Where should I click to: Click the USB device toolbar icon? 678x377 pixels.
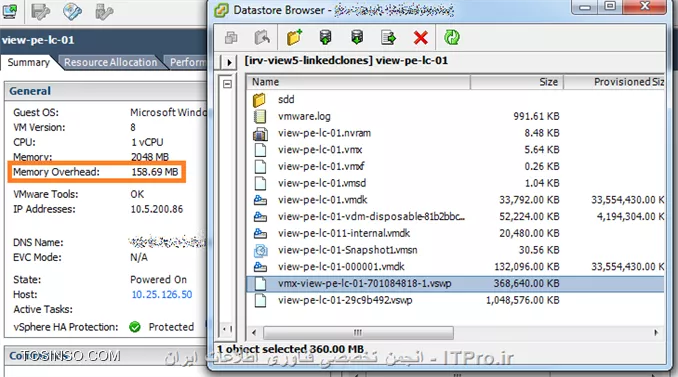104,12
